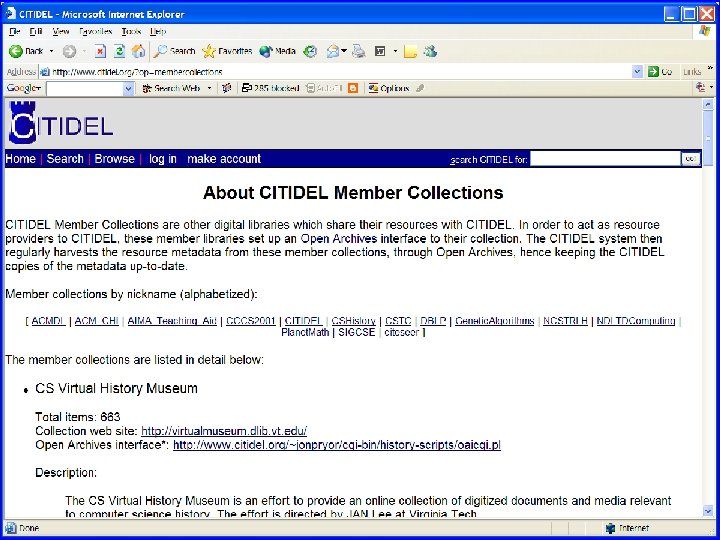This screenshot has height=540, width=720.
Task: Open the Media pane globe icon
Action: [266, 51]
